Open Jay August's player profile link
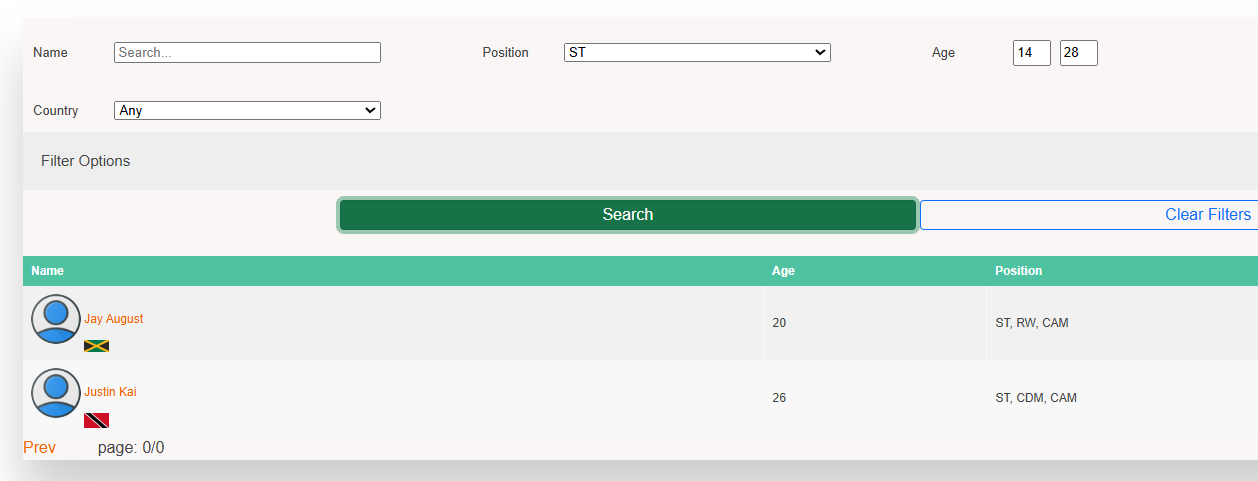1258x481 pixels. (114, 319)
